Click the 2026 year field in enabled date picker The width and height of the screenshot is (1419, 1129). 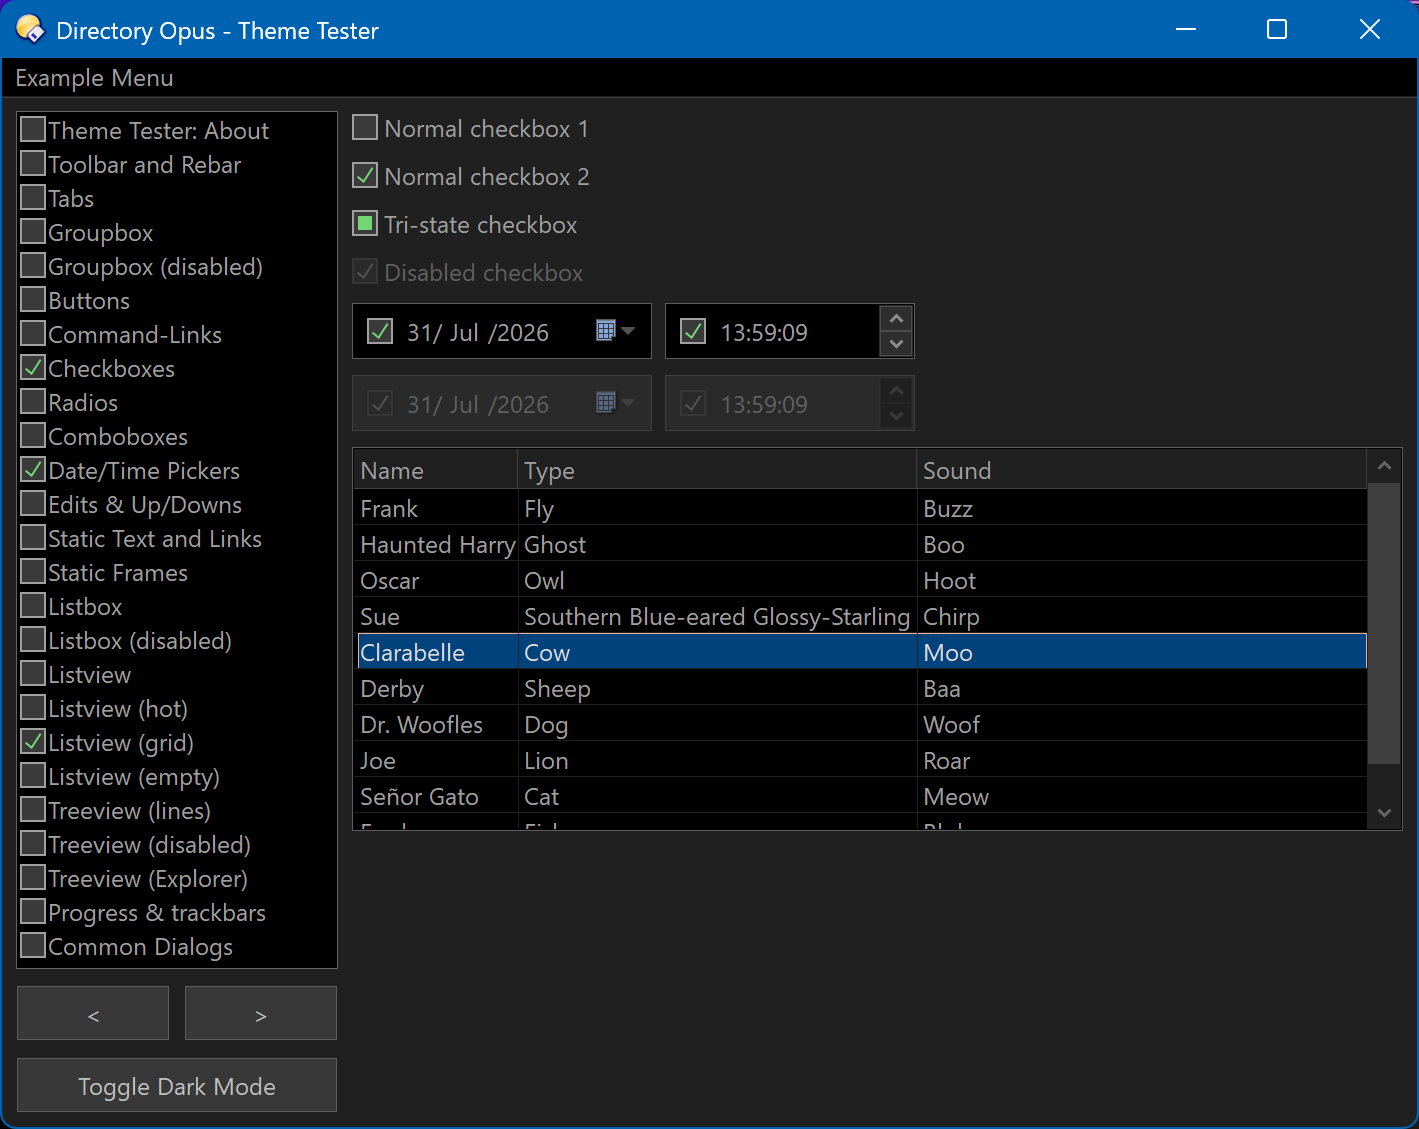523,332
